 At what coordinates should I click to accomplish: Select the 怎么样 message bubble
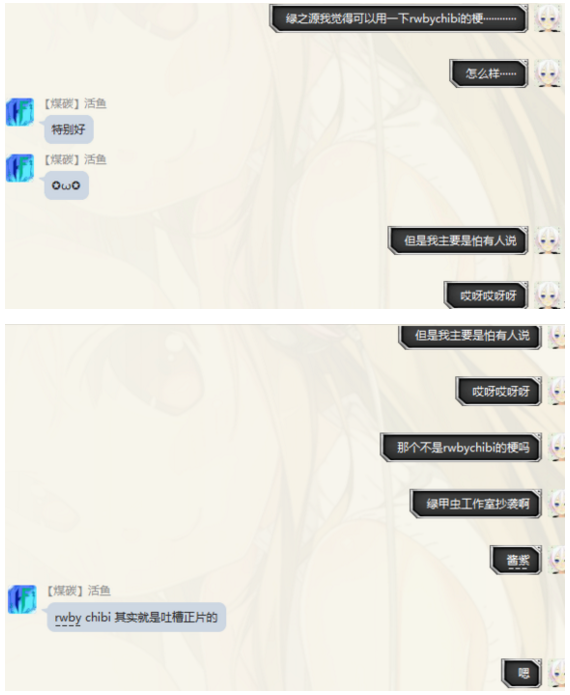(x=489, y=74)
